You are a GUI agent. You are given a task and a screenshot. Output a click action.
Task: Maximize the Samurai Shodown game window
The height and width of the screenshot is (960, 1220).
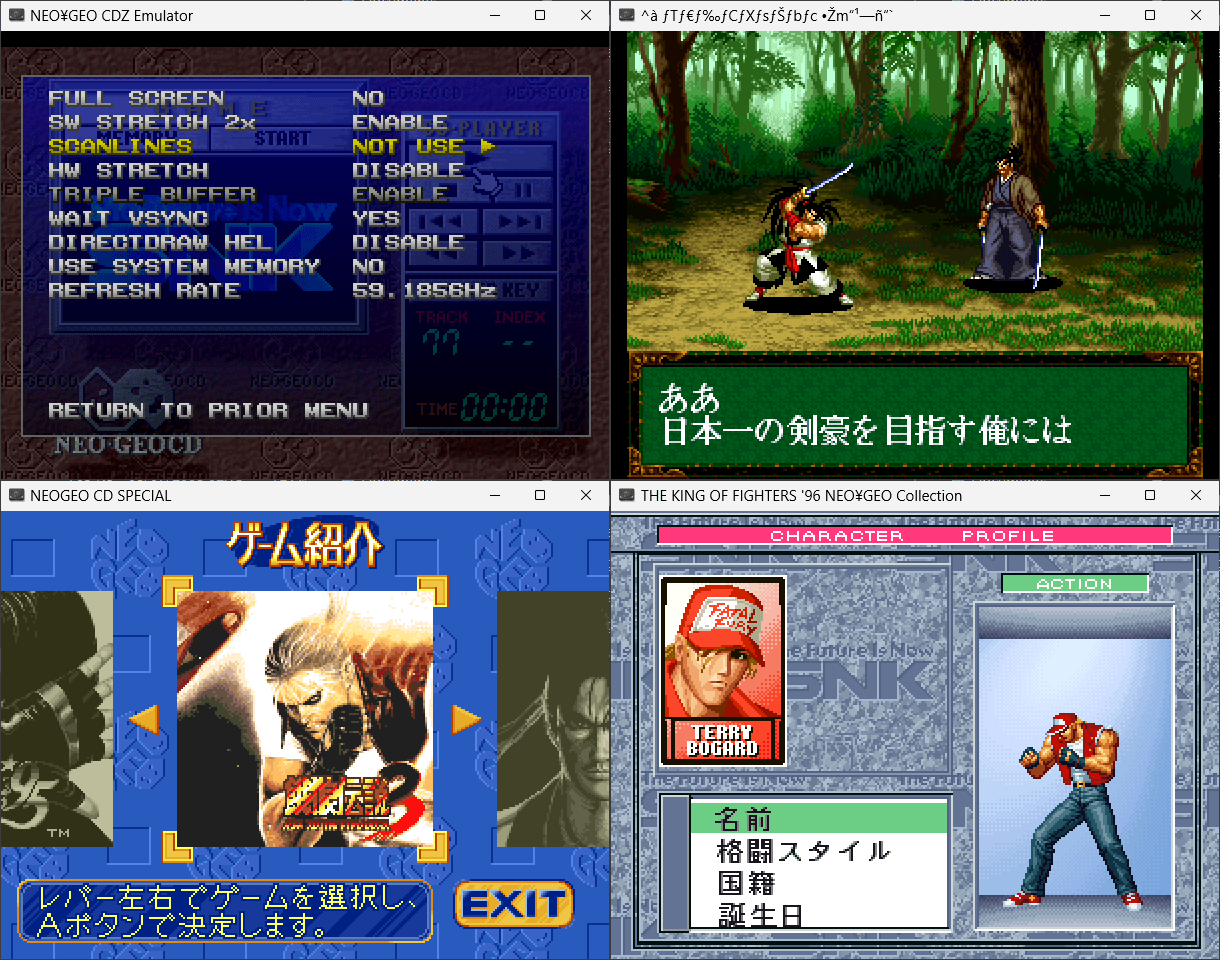(1150, 15)
